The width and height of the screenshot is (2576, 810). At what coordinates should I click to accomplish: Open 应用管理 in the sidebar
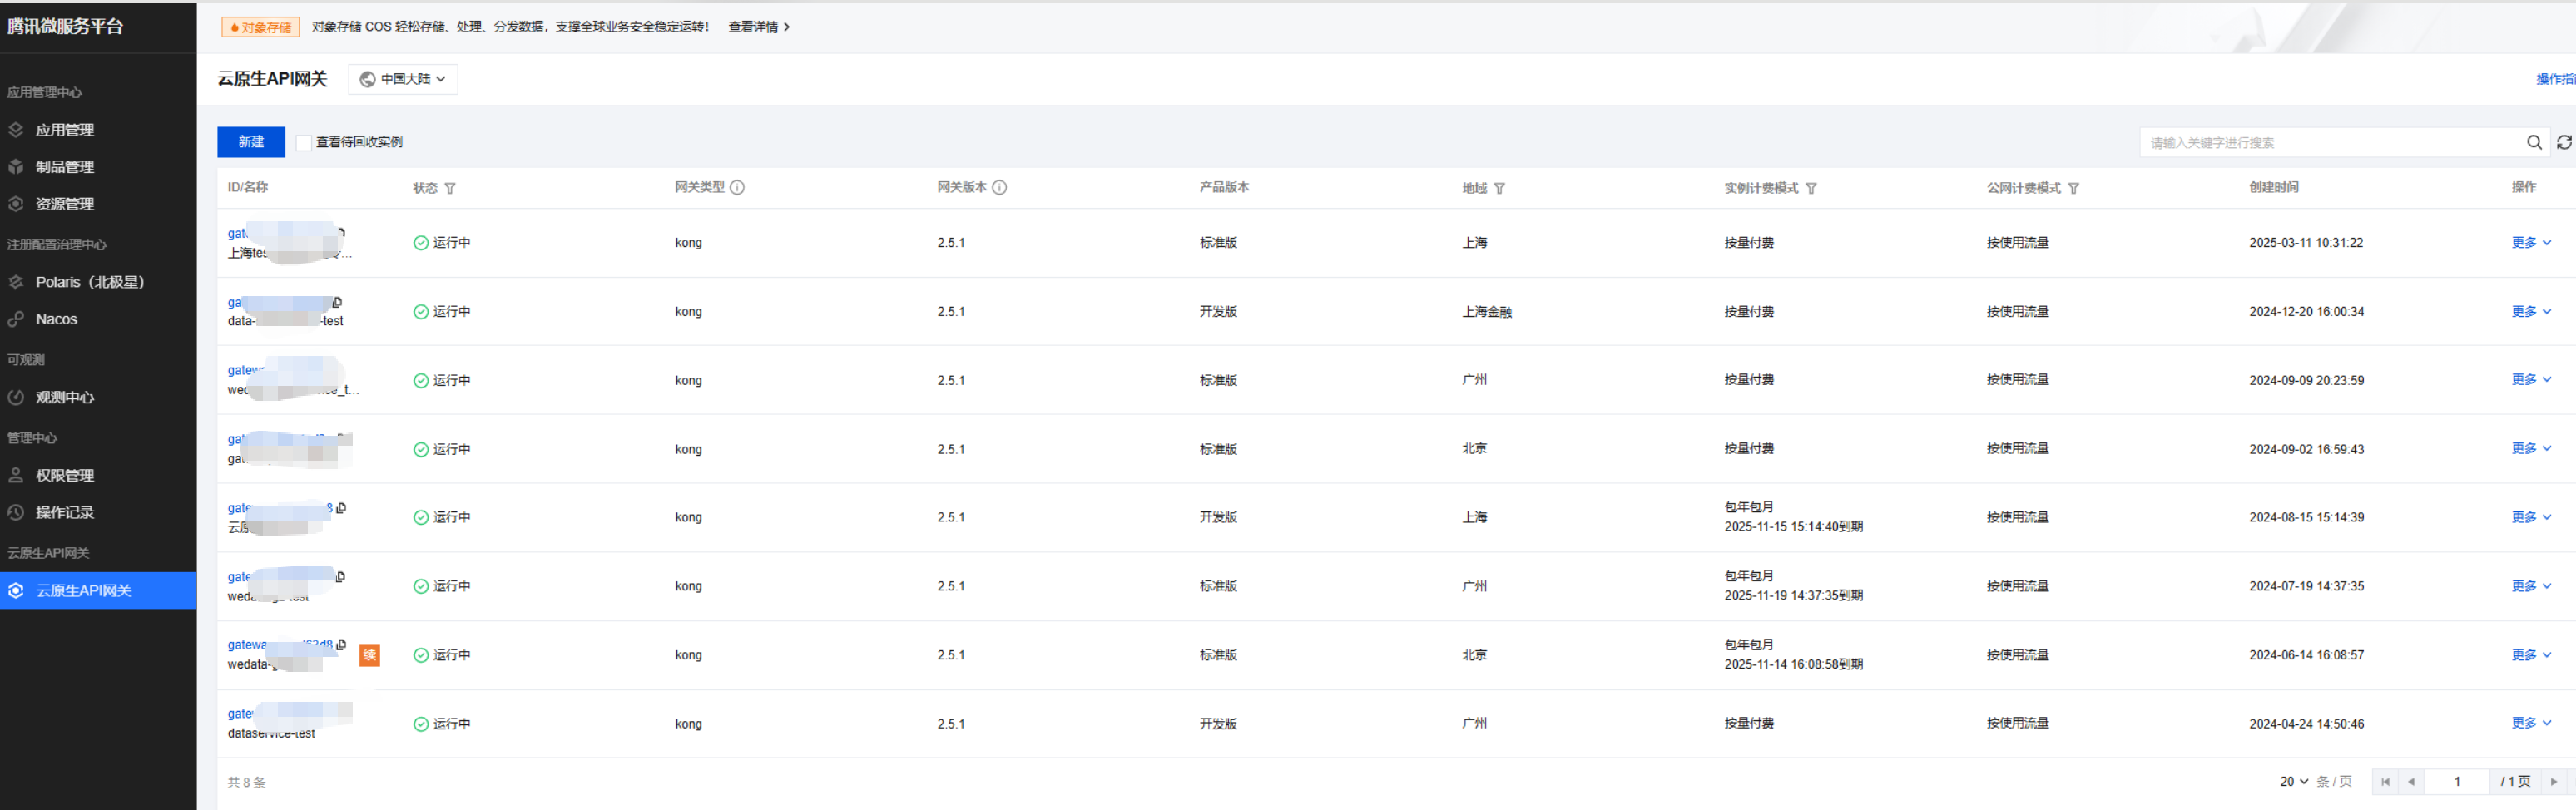tap(65, 130)
